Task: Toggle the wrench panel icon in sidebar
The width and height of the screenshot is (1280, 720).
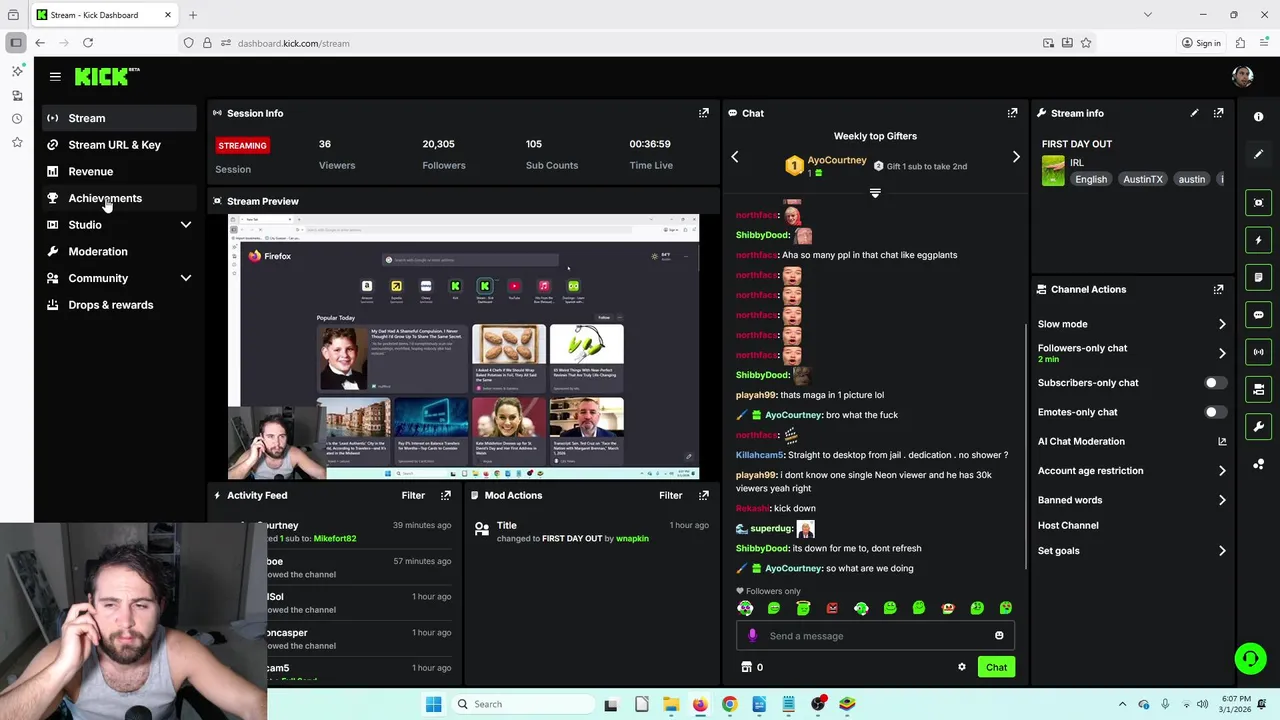Action: coord(1258,426)
